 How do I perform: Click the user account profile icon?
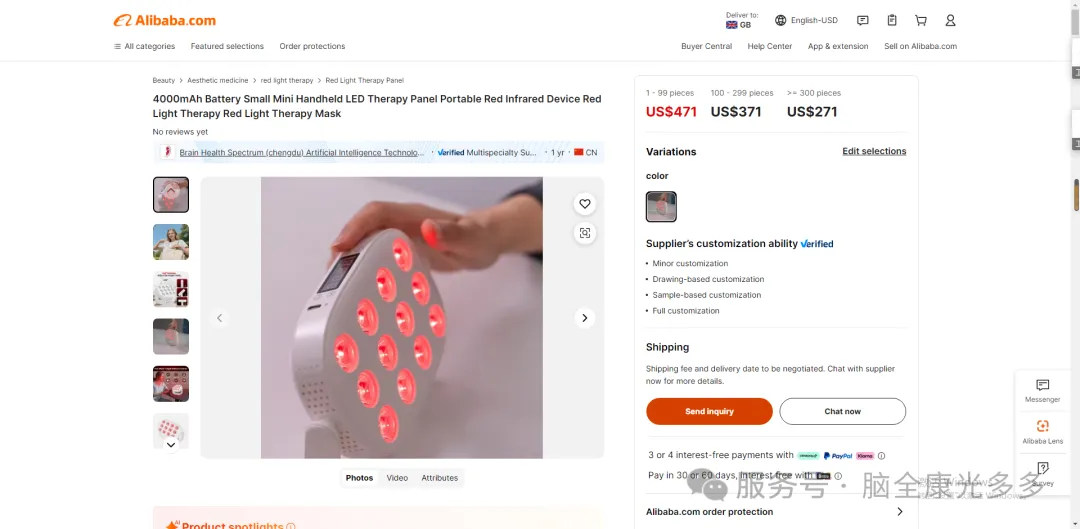950,21
